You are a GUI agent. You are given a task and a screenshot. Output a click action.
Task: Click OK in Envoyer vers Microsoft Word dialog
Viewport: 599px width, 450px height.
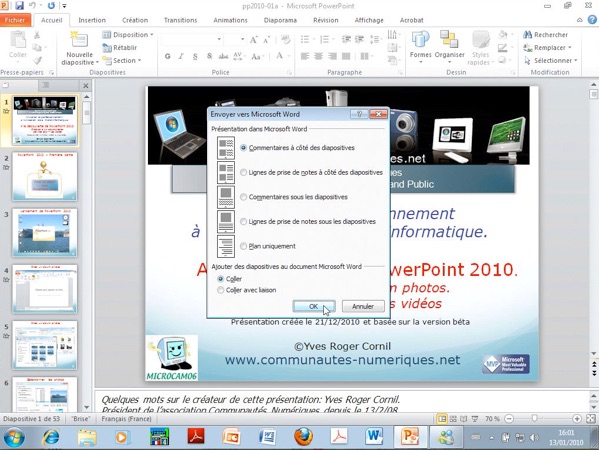[x=314, y=306]
